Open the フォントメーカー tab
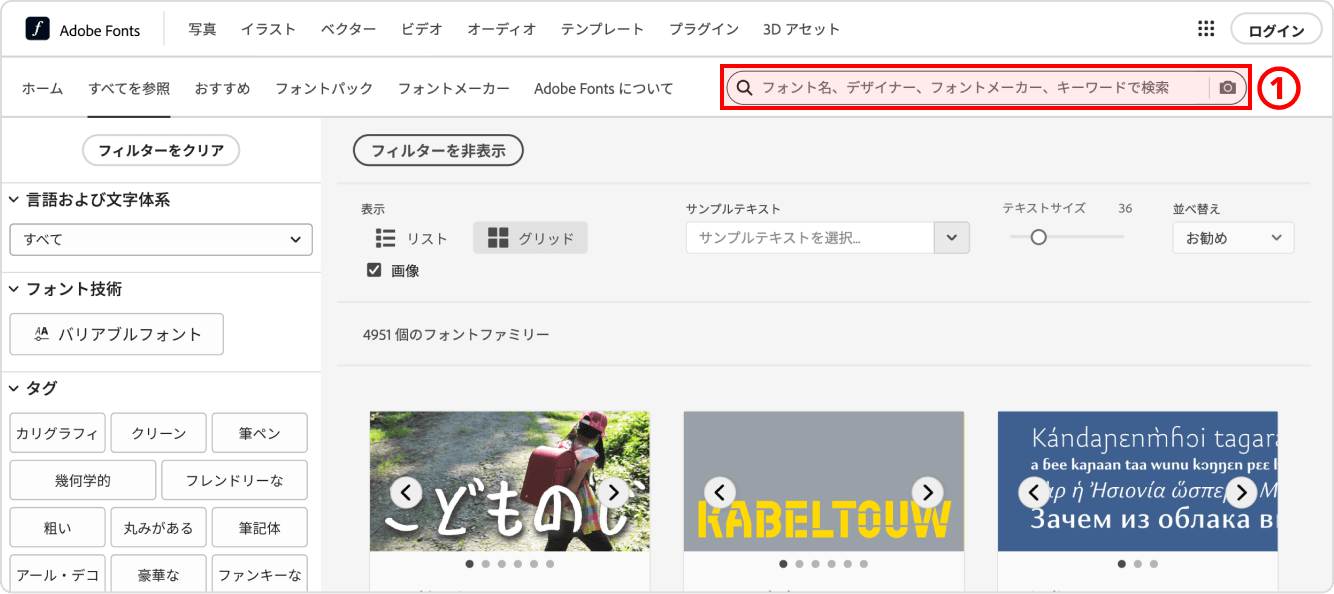This screenshot has height=594, width=1334. tap(454, 88)
